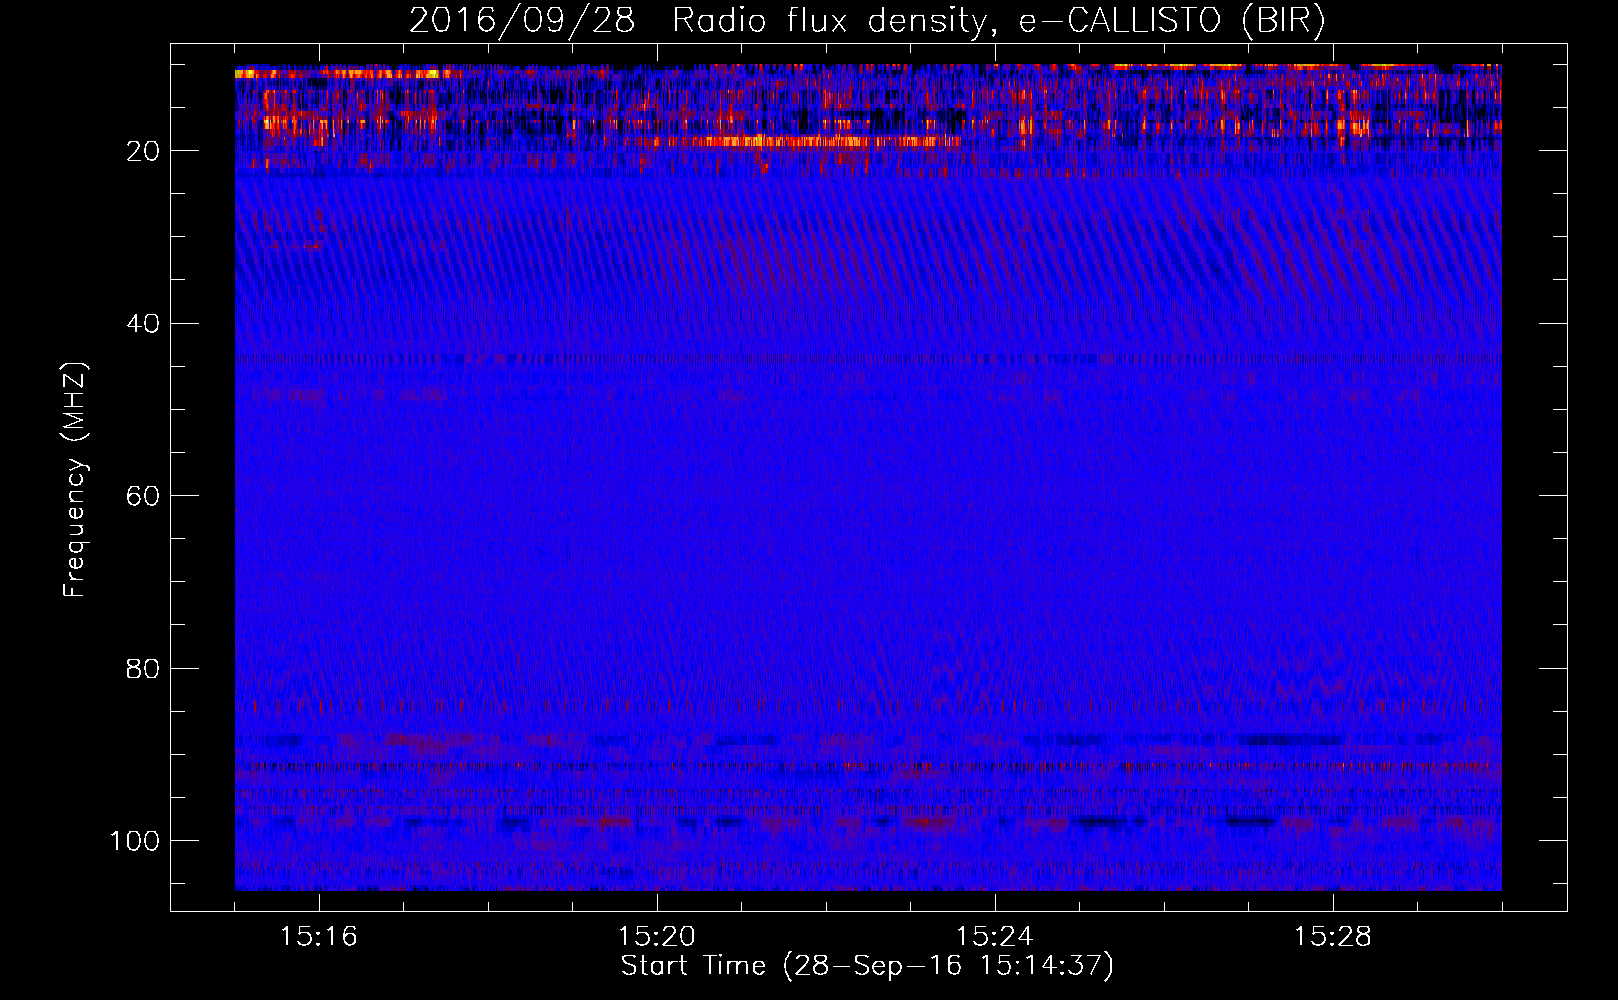Click the 80 MHz frequency tick label
The height and width of the screenshot is (1000, 1618).
point(143,668)
